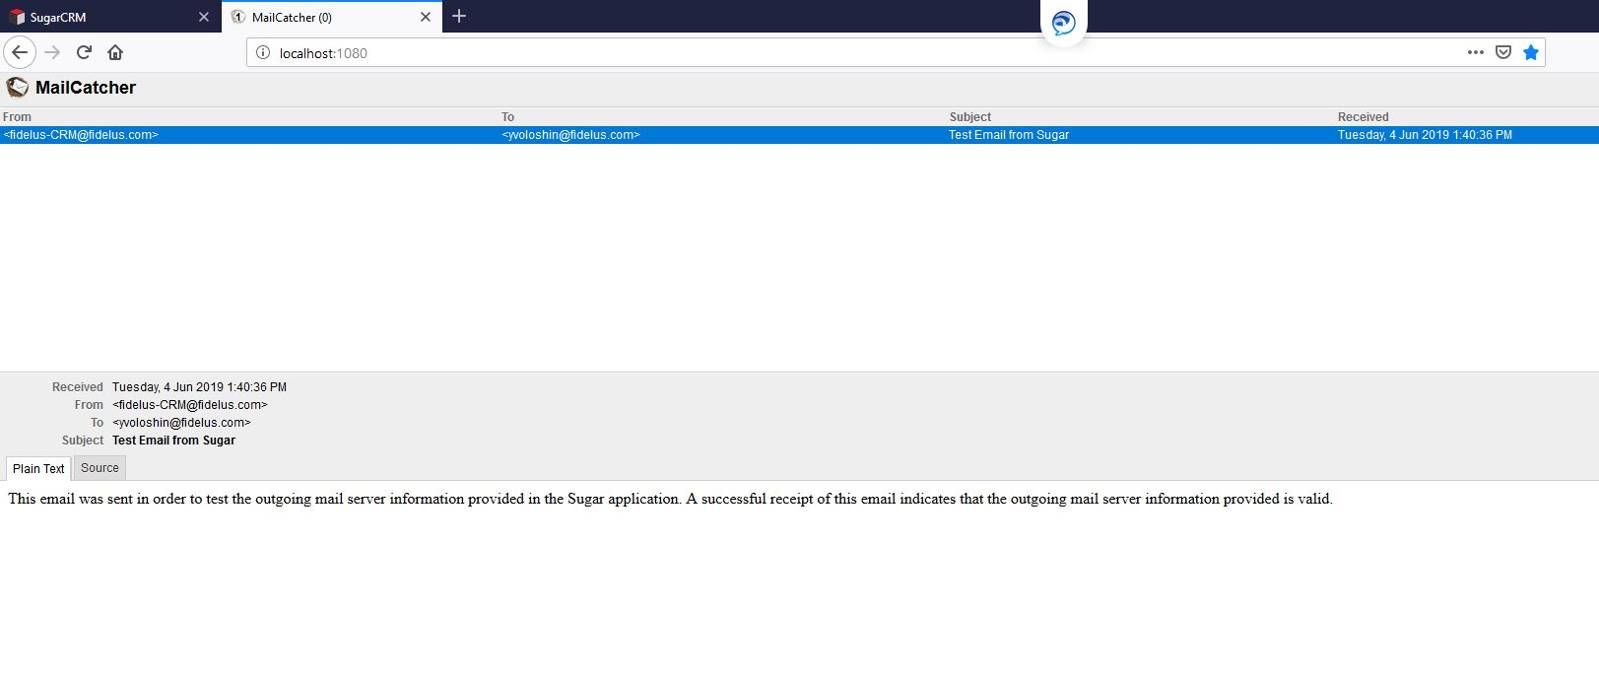Focus the localhost:1080 address bar
Screen dimensions: 1599x680
pyautogui.click(x=800, y=53)
